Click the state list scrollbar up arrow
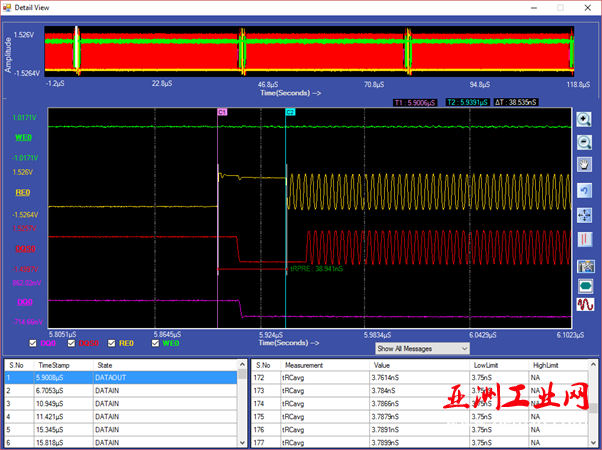602x450 pixels. pyautogui.click(x=242, y=364)
